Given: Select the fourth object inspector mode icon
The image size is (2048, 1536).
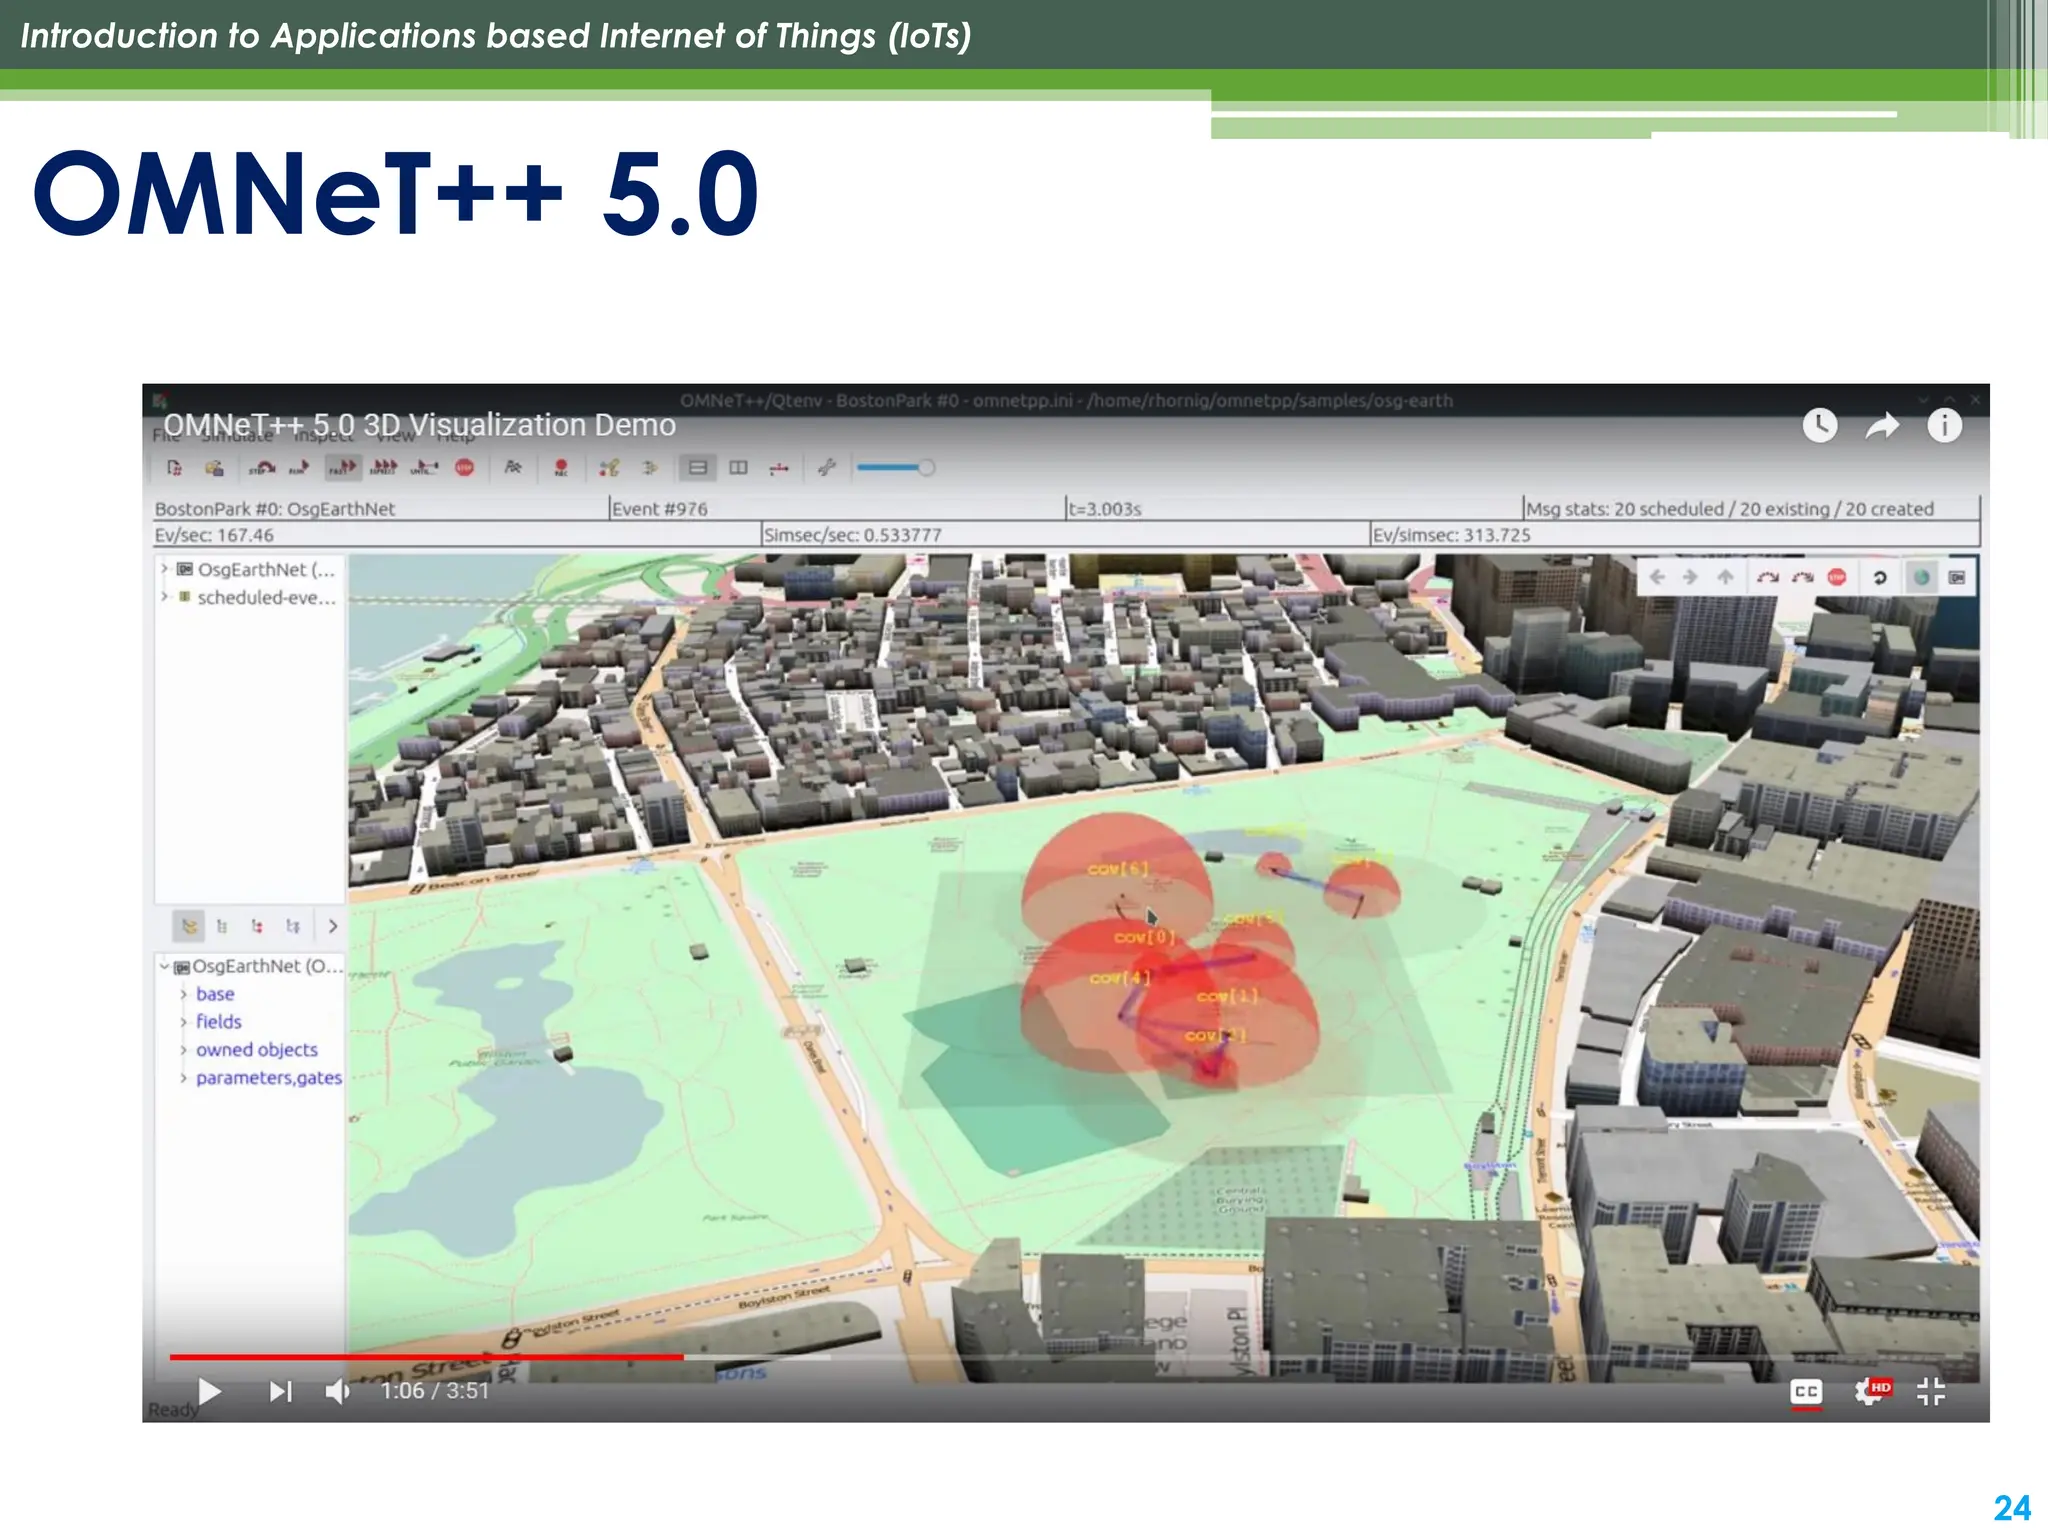Looking at the screenshot, I should pyautogui.click(x=292, y=926).
